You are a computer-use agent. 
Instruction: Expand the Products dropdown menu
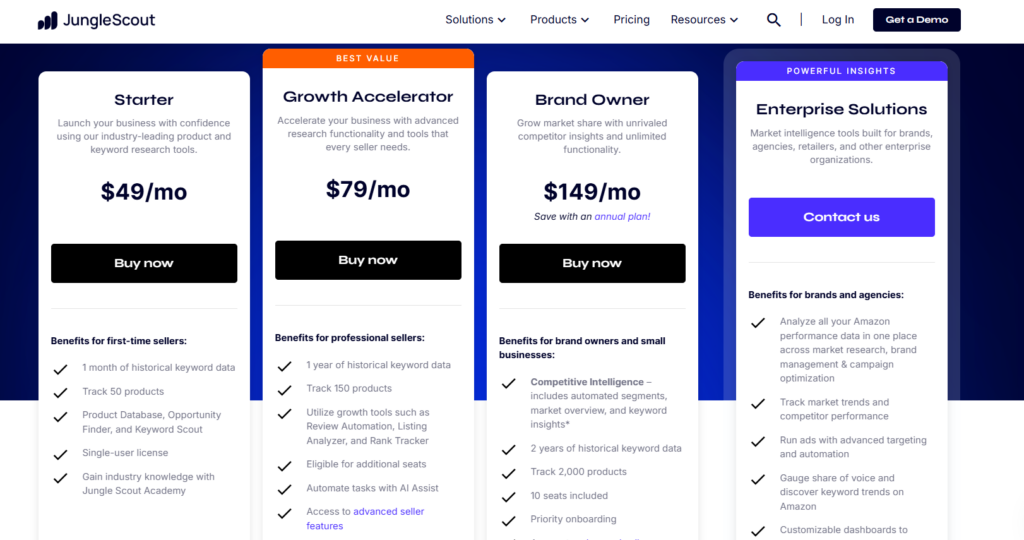[x=560, y=20]
